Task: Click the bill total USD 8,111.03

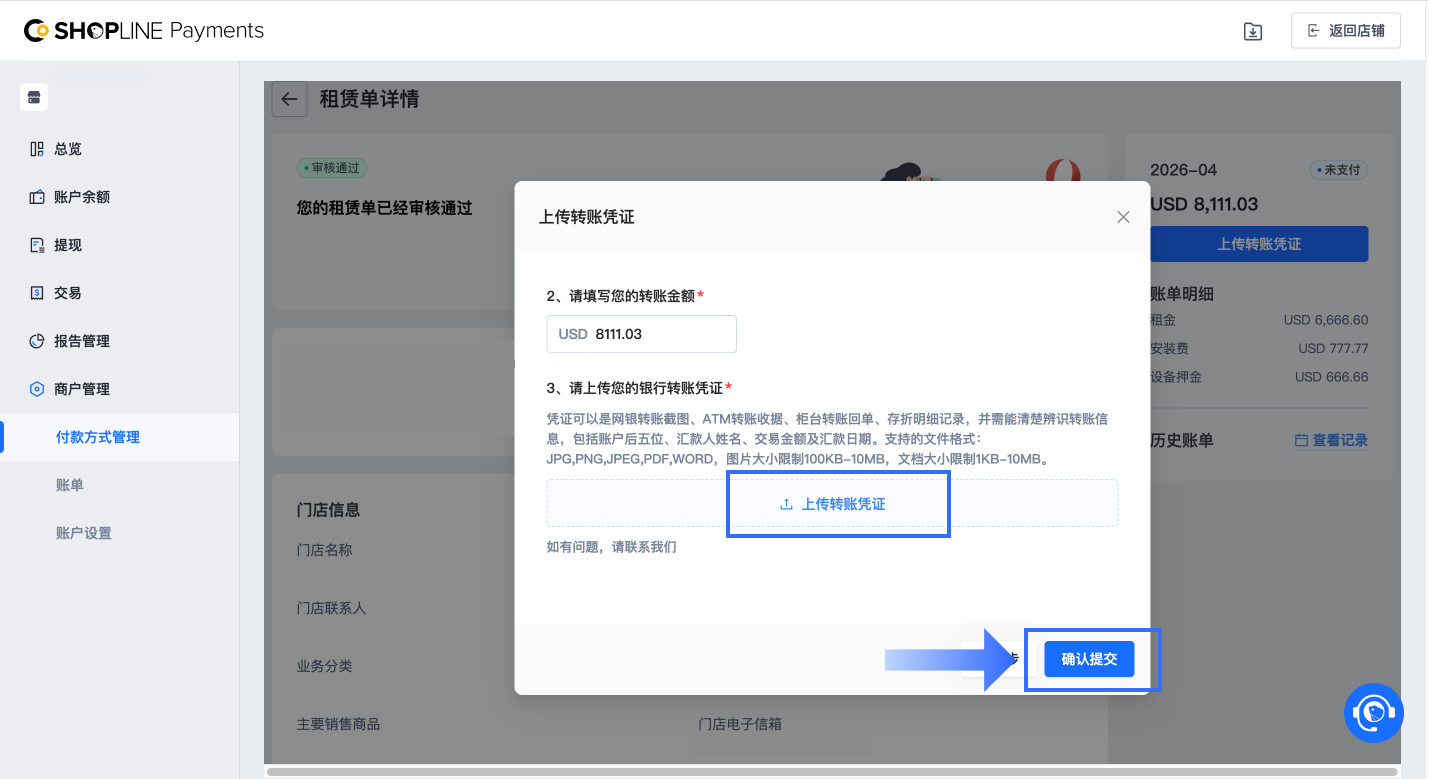Action: pos(1204,204)
